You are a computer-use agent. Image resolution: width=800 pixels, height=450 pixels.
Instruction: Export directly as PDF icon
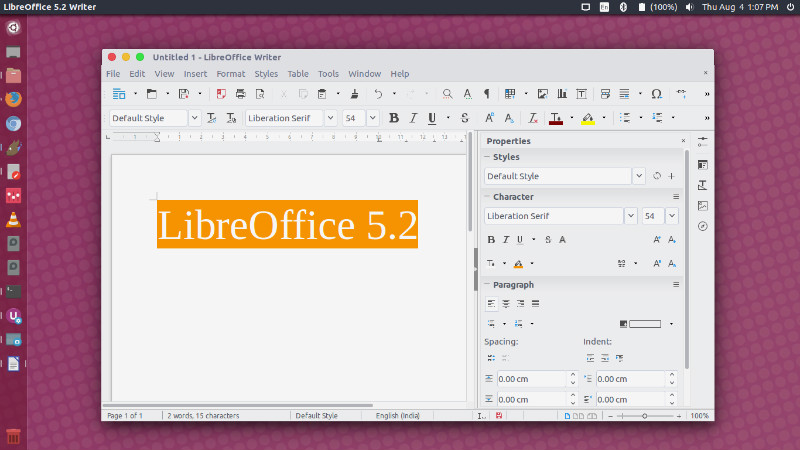tap(221, 94)
